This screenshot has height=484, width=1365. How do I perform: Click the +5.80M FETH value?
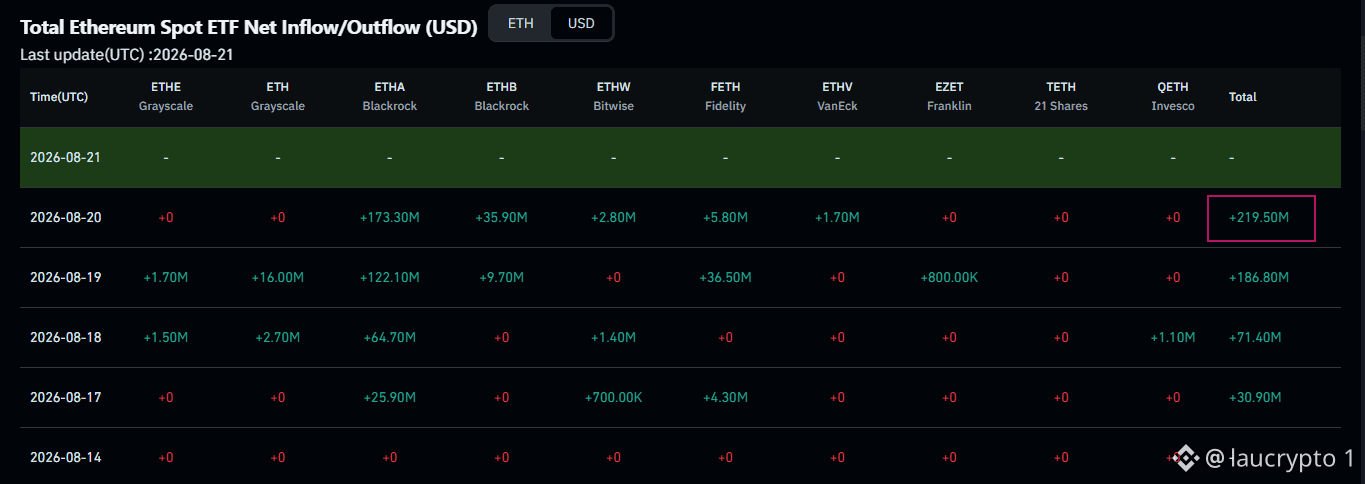[725, 217]
